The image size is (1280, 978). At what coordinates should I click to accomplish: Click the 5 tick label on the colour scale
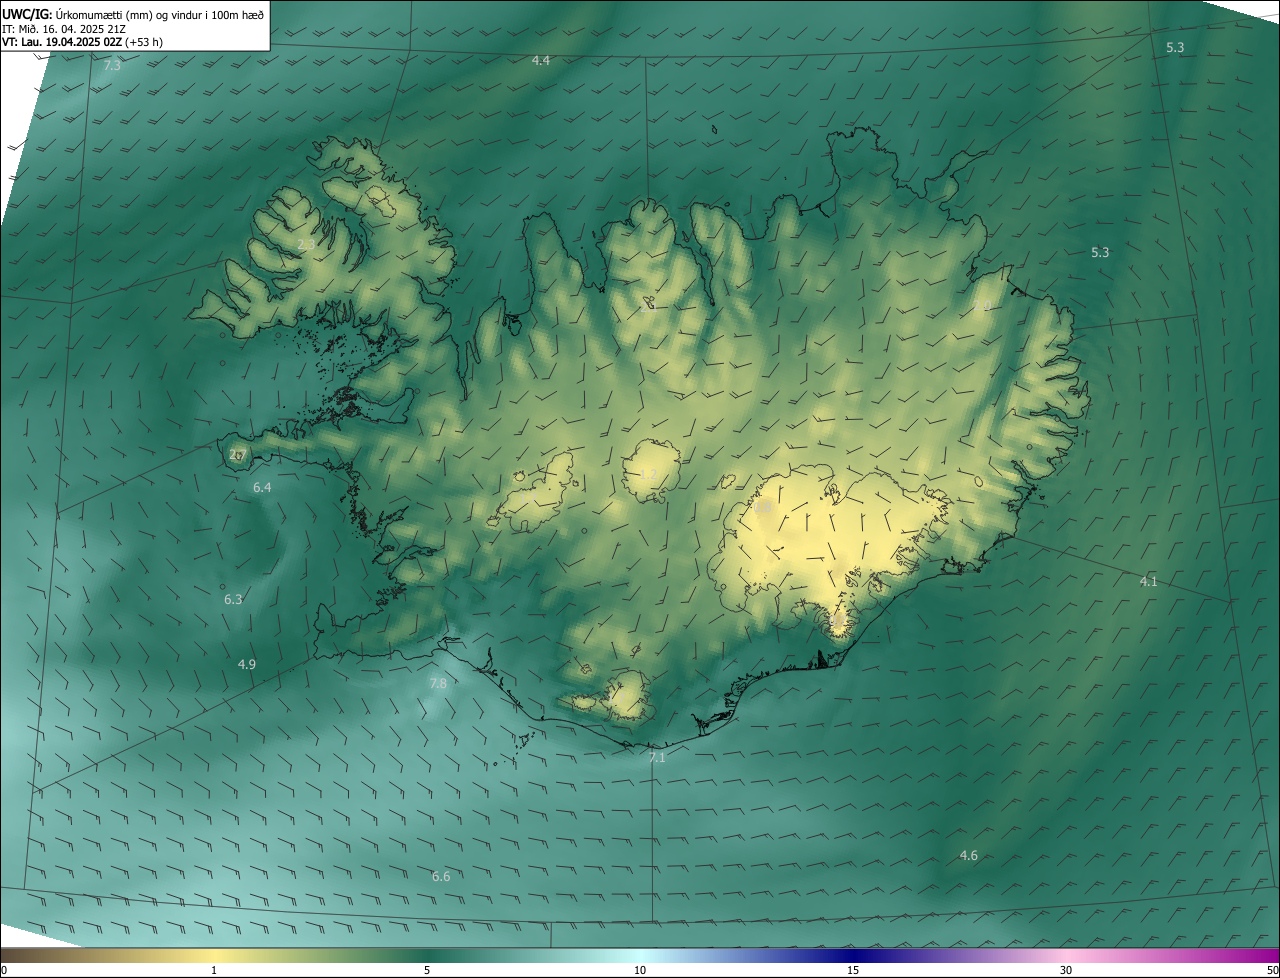(427, 971)
